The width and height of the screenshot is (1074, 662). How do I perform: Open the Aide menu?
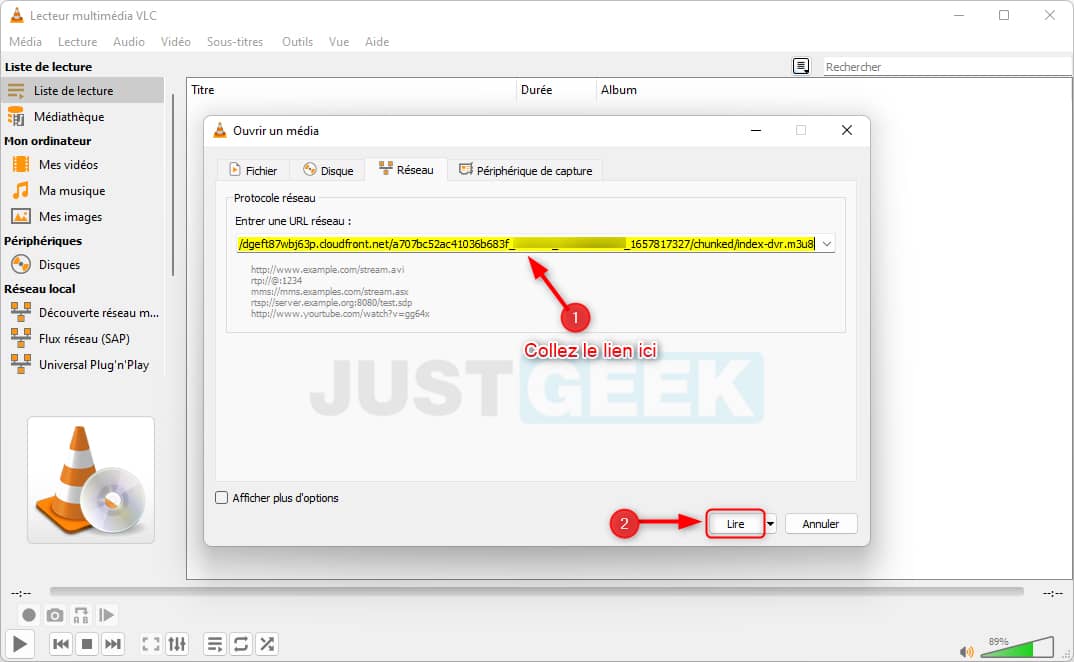377,42
